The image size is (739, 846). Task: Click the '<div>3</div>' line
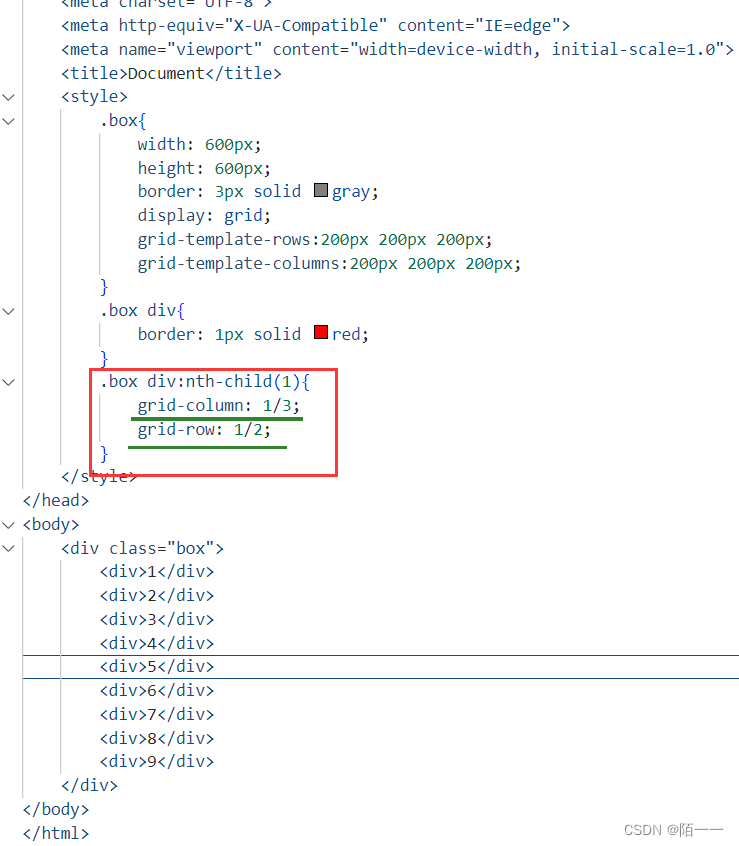[x=157, y=619]
